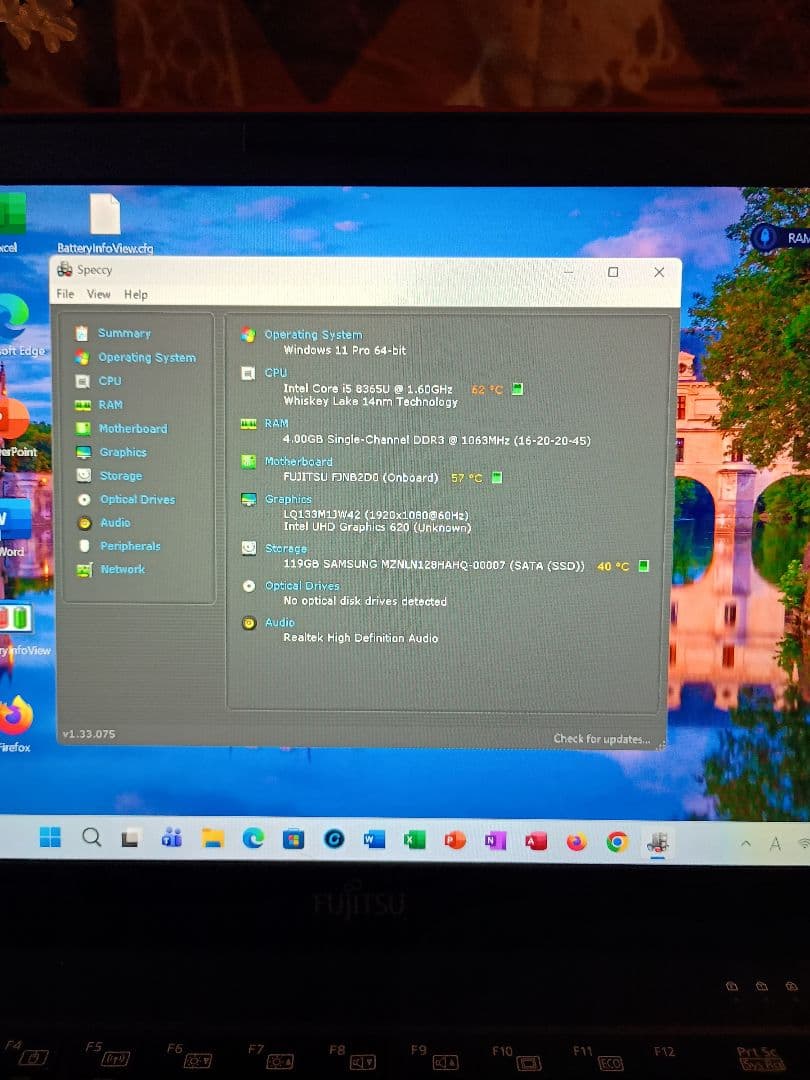
Task: Launch Word from the taskbar
Action: click(x=374, y=840)
